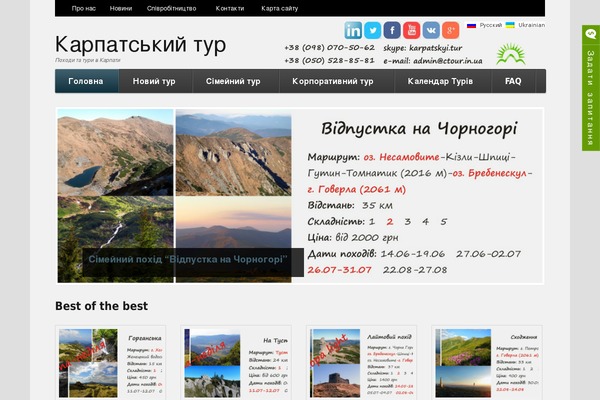Open the Сходження tour card
The height and width of the screenshot is (400, 600).
[x=487, y=363]
